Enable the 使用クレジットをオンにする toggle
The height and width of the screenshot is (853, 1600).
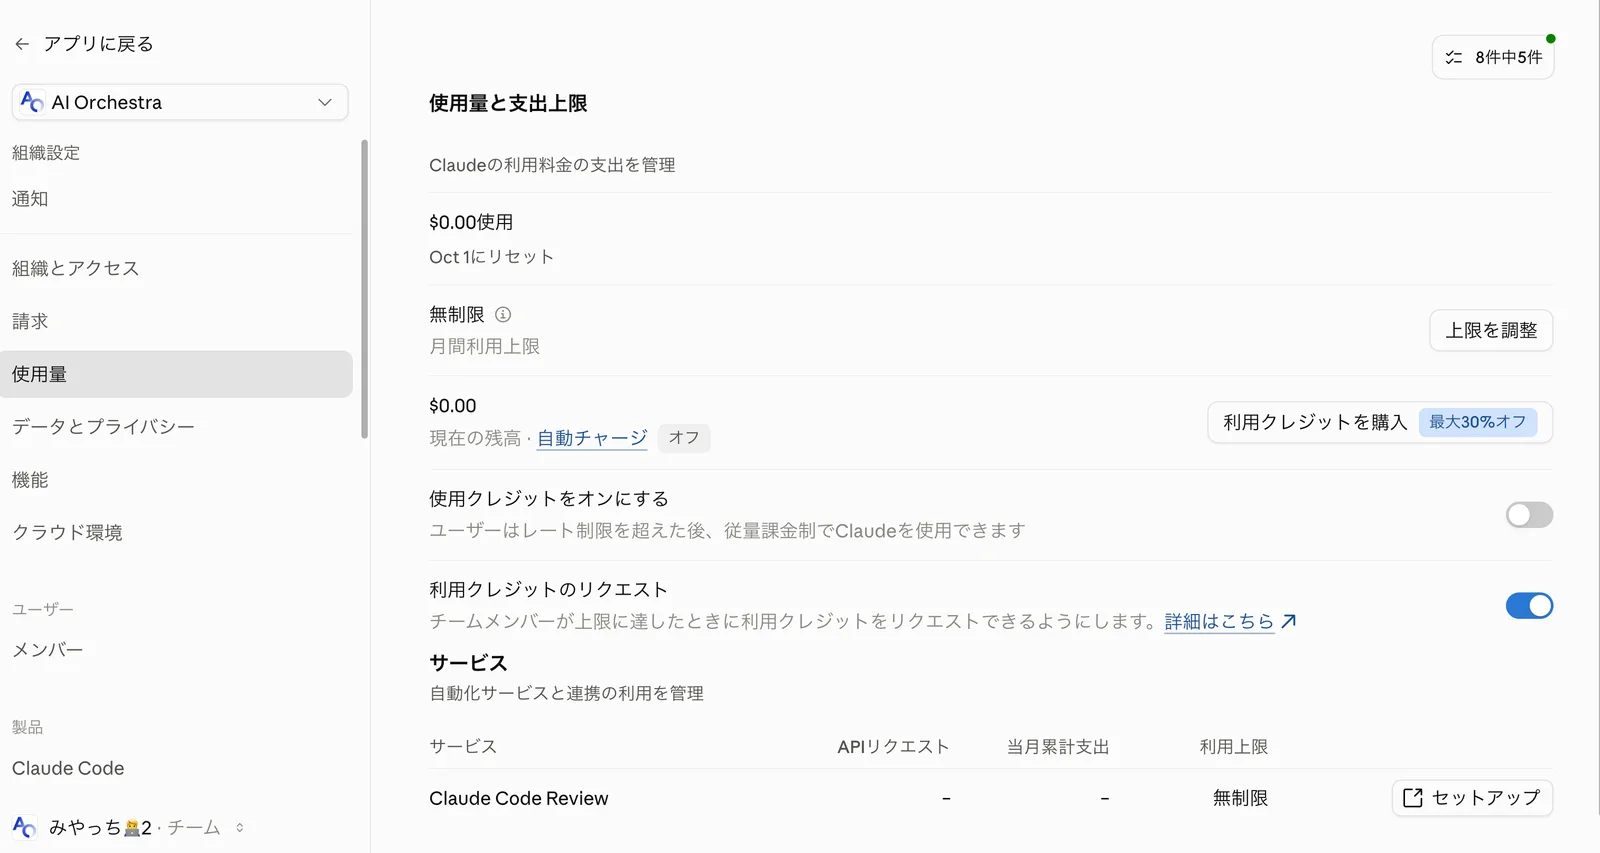pos(1529,515)
